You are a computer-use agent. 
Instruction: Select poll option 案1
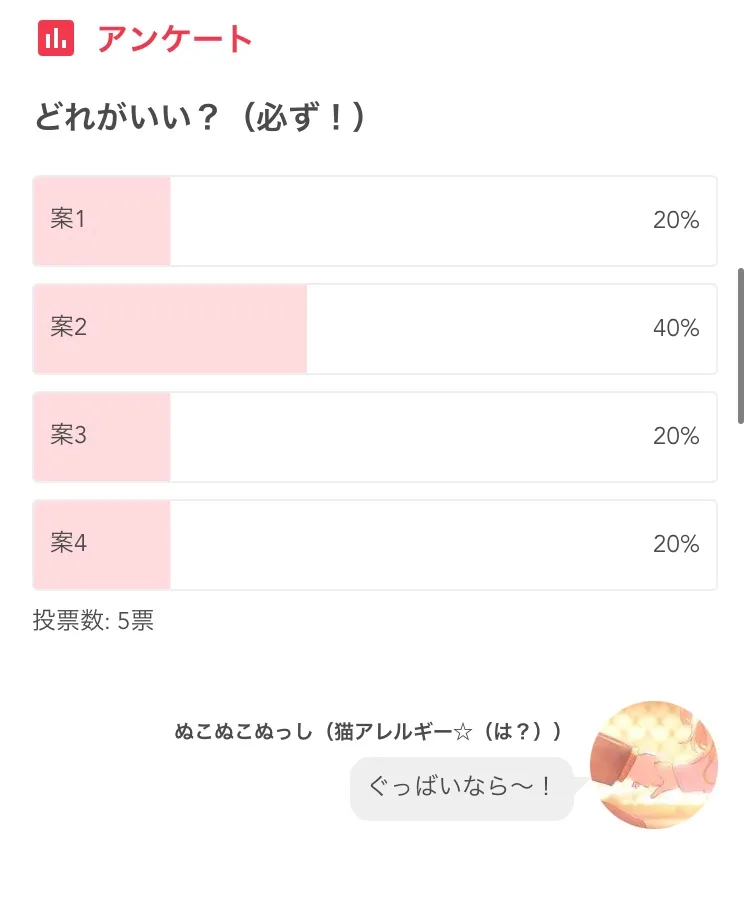point(375,221)
